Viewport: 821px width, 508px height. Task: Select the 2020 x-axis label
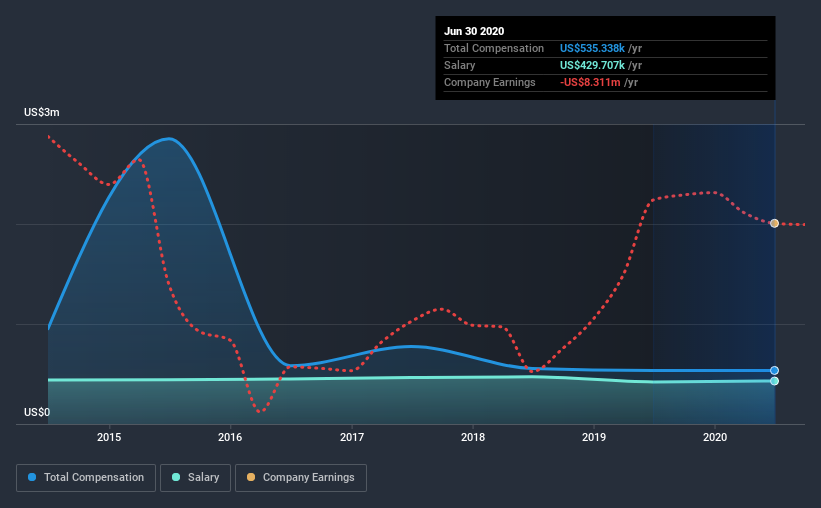715,437
